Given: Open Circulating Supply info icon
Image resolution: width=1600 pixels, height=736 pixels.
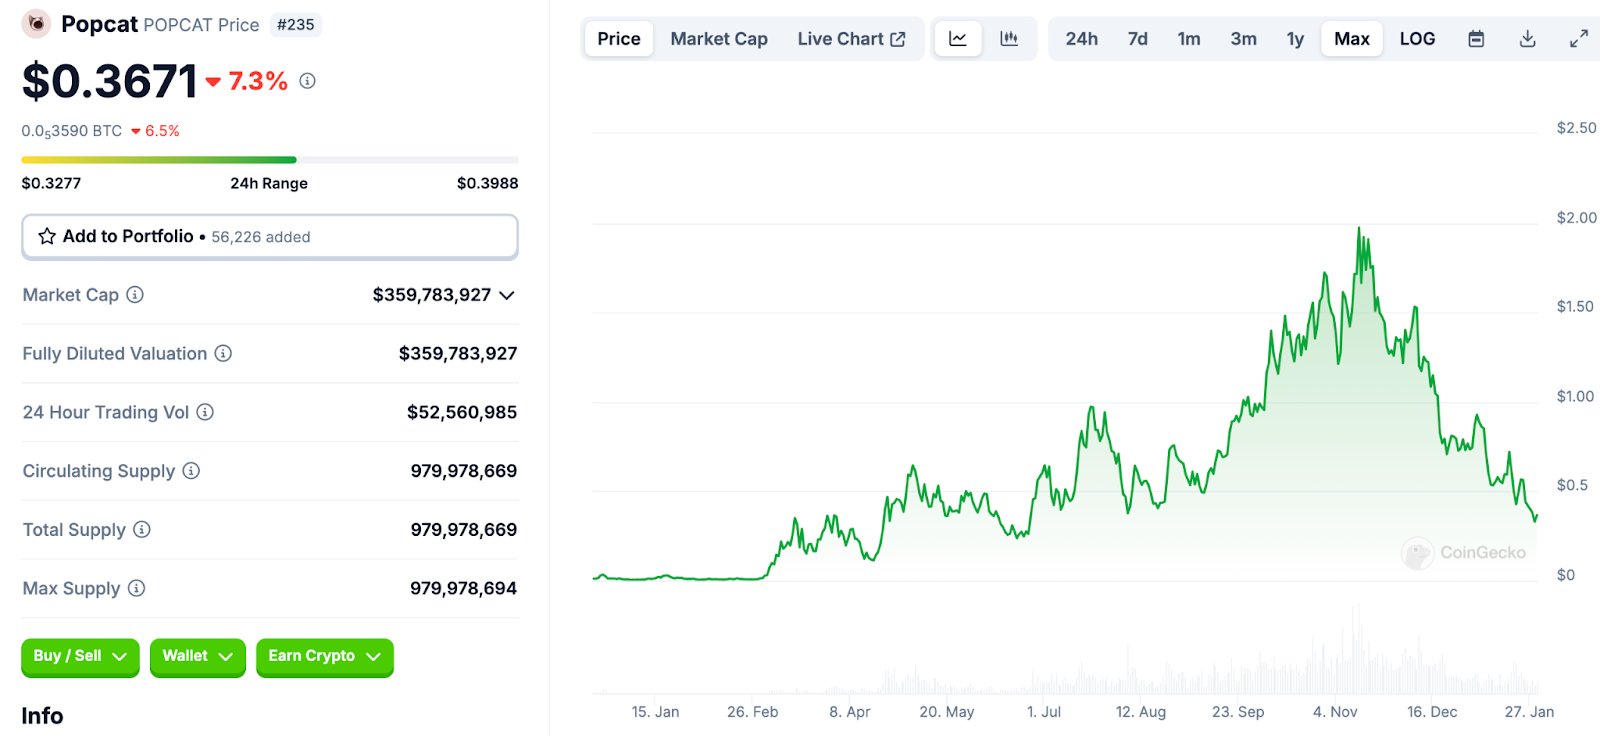Looking at the screenshot, I should tap(191, 471).
